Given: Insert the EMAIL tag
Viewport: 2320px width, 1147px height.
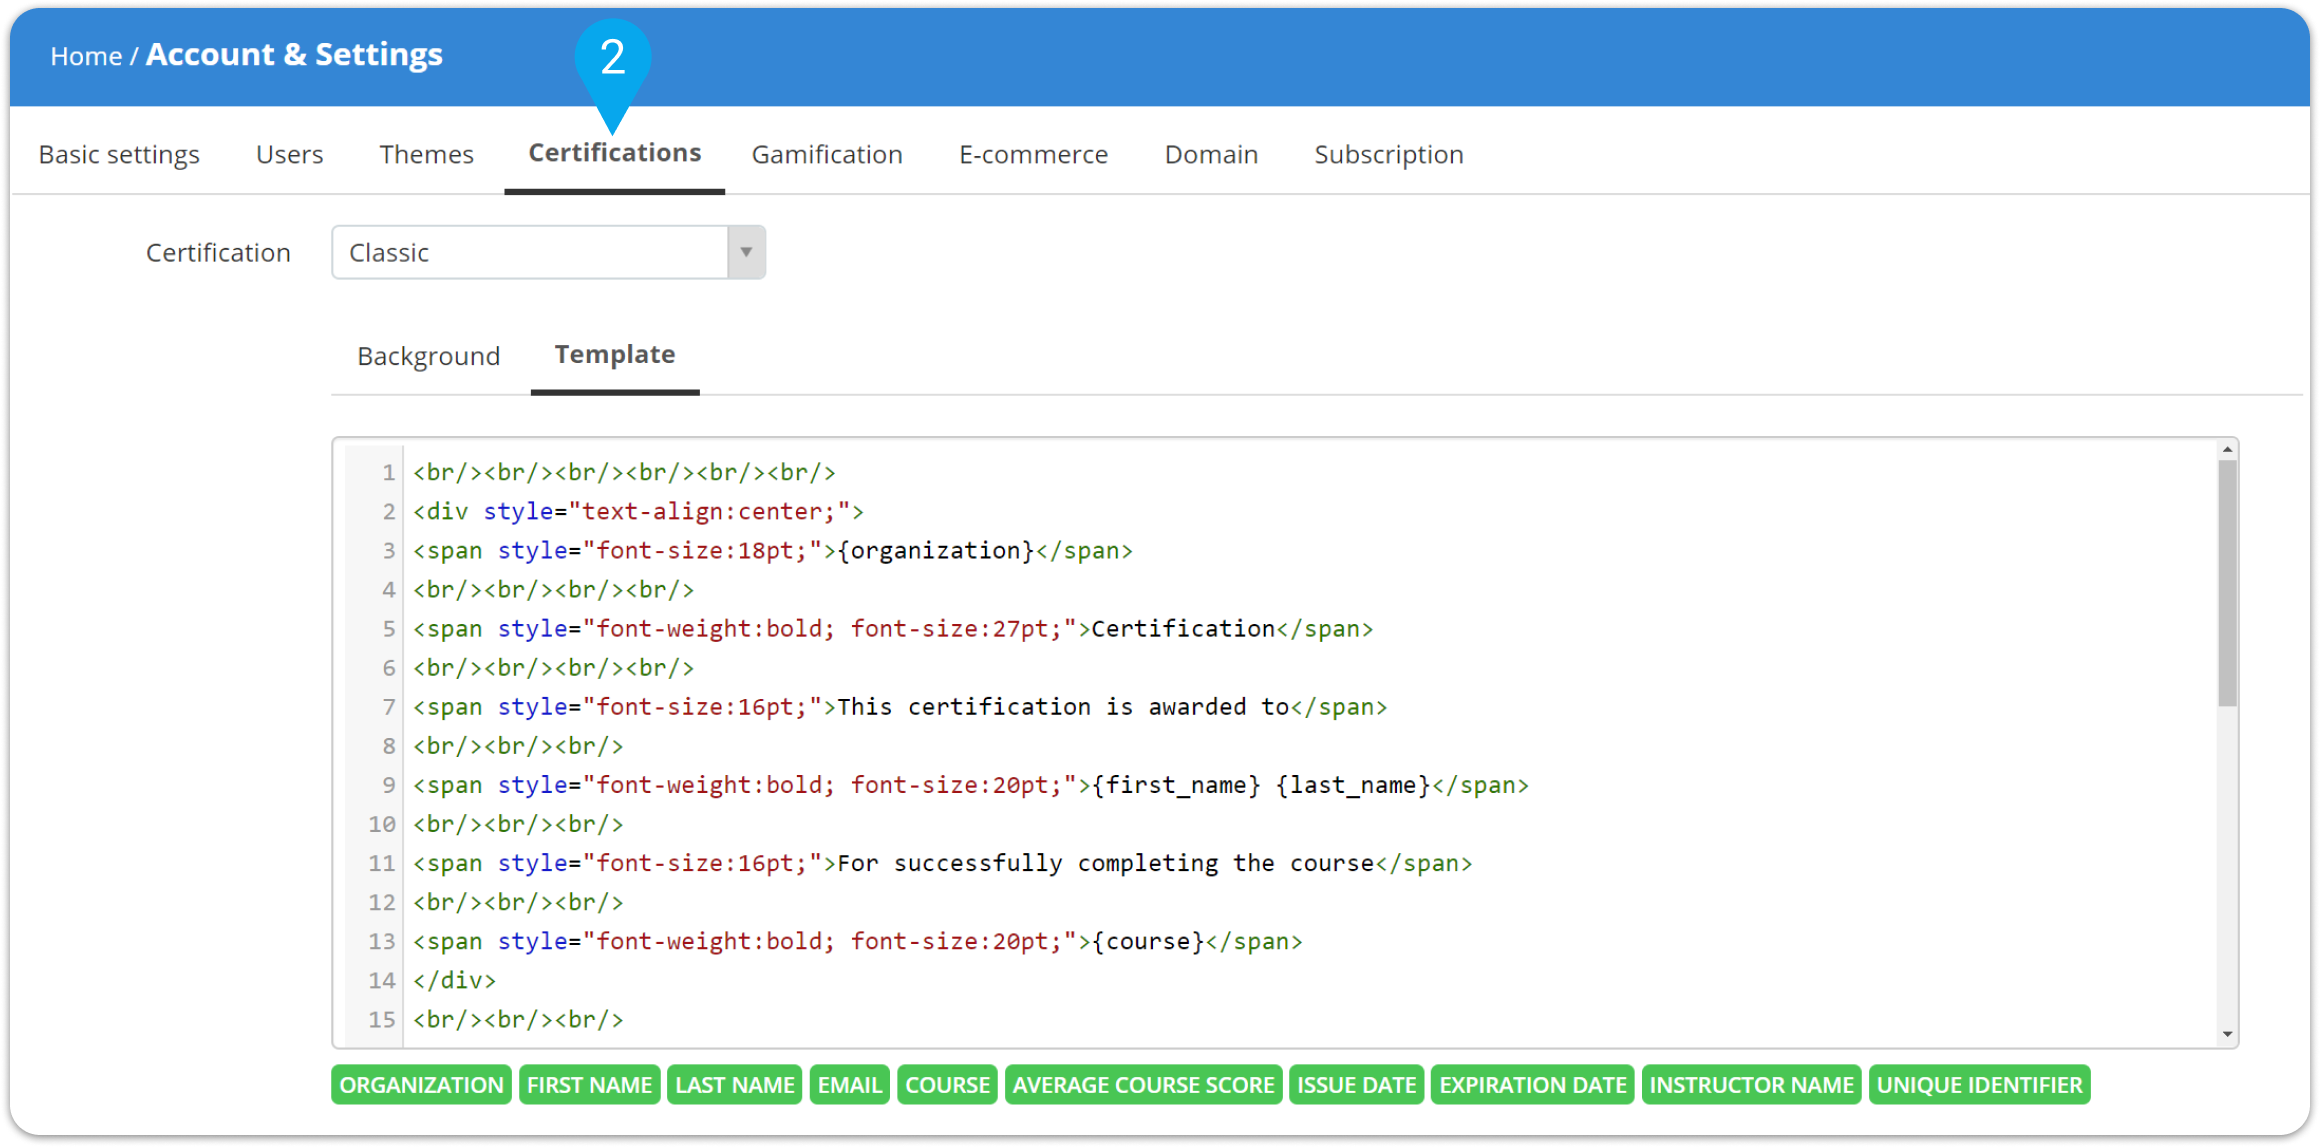Looking at the screenshot, I should click(849, 1085).
